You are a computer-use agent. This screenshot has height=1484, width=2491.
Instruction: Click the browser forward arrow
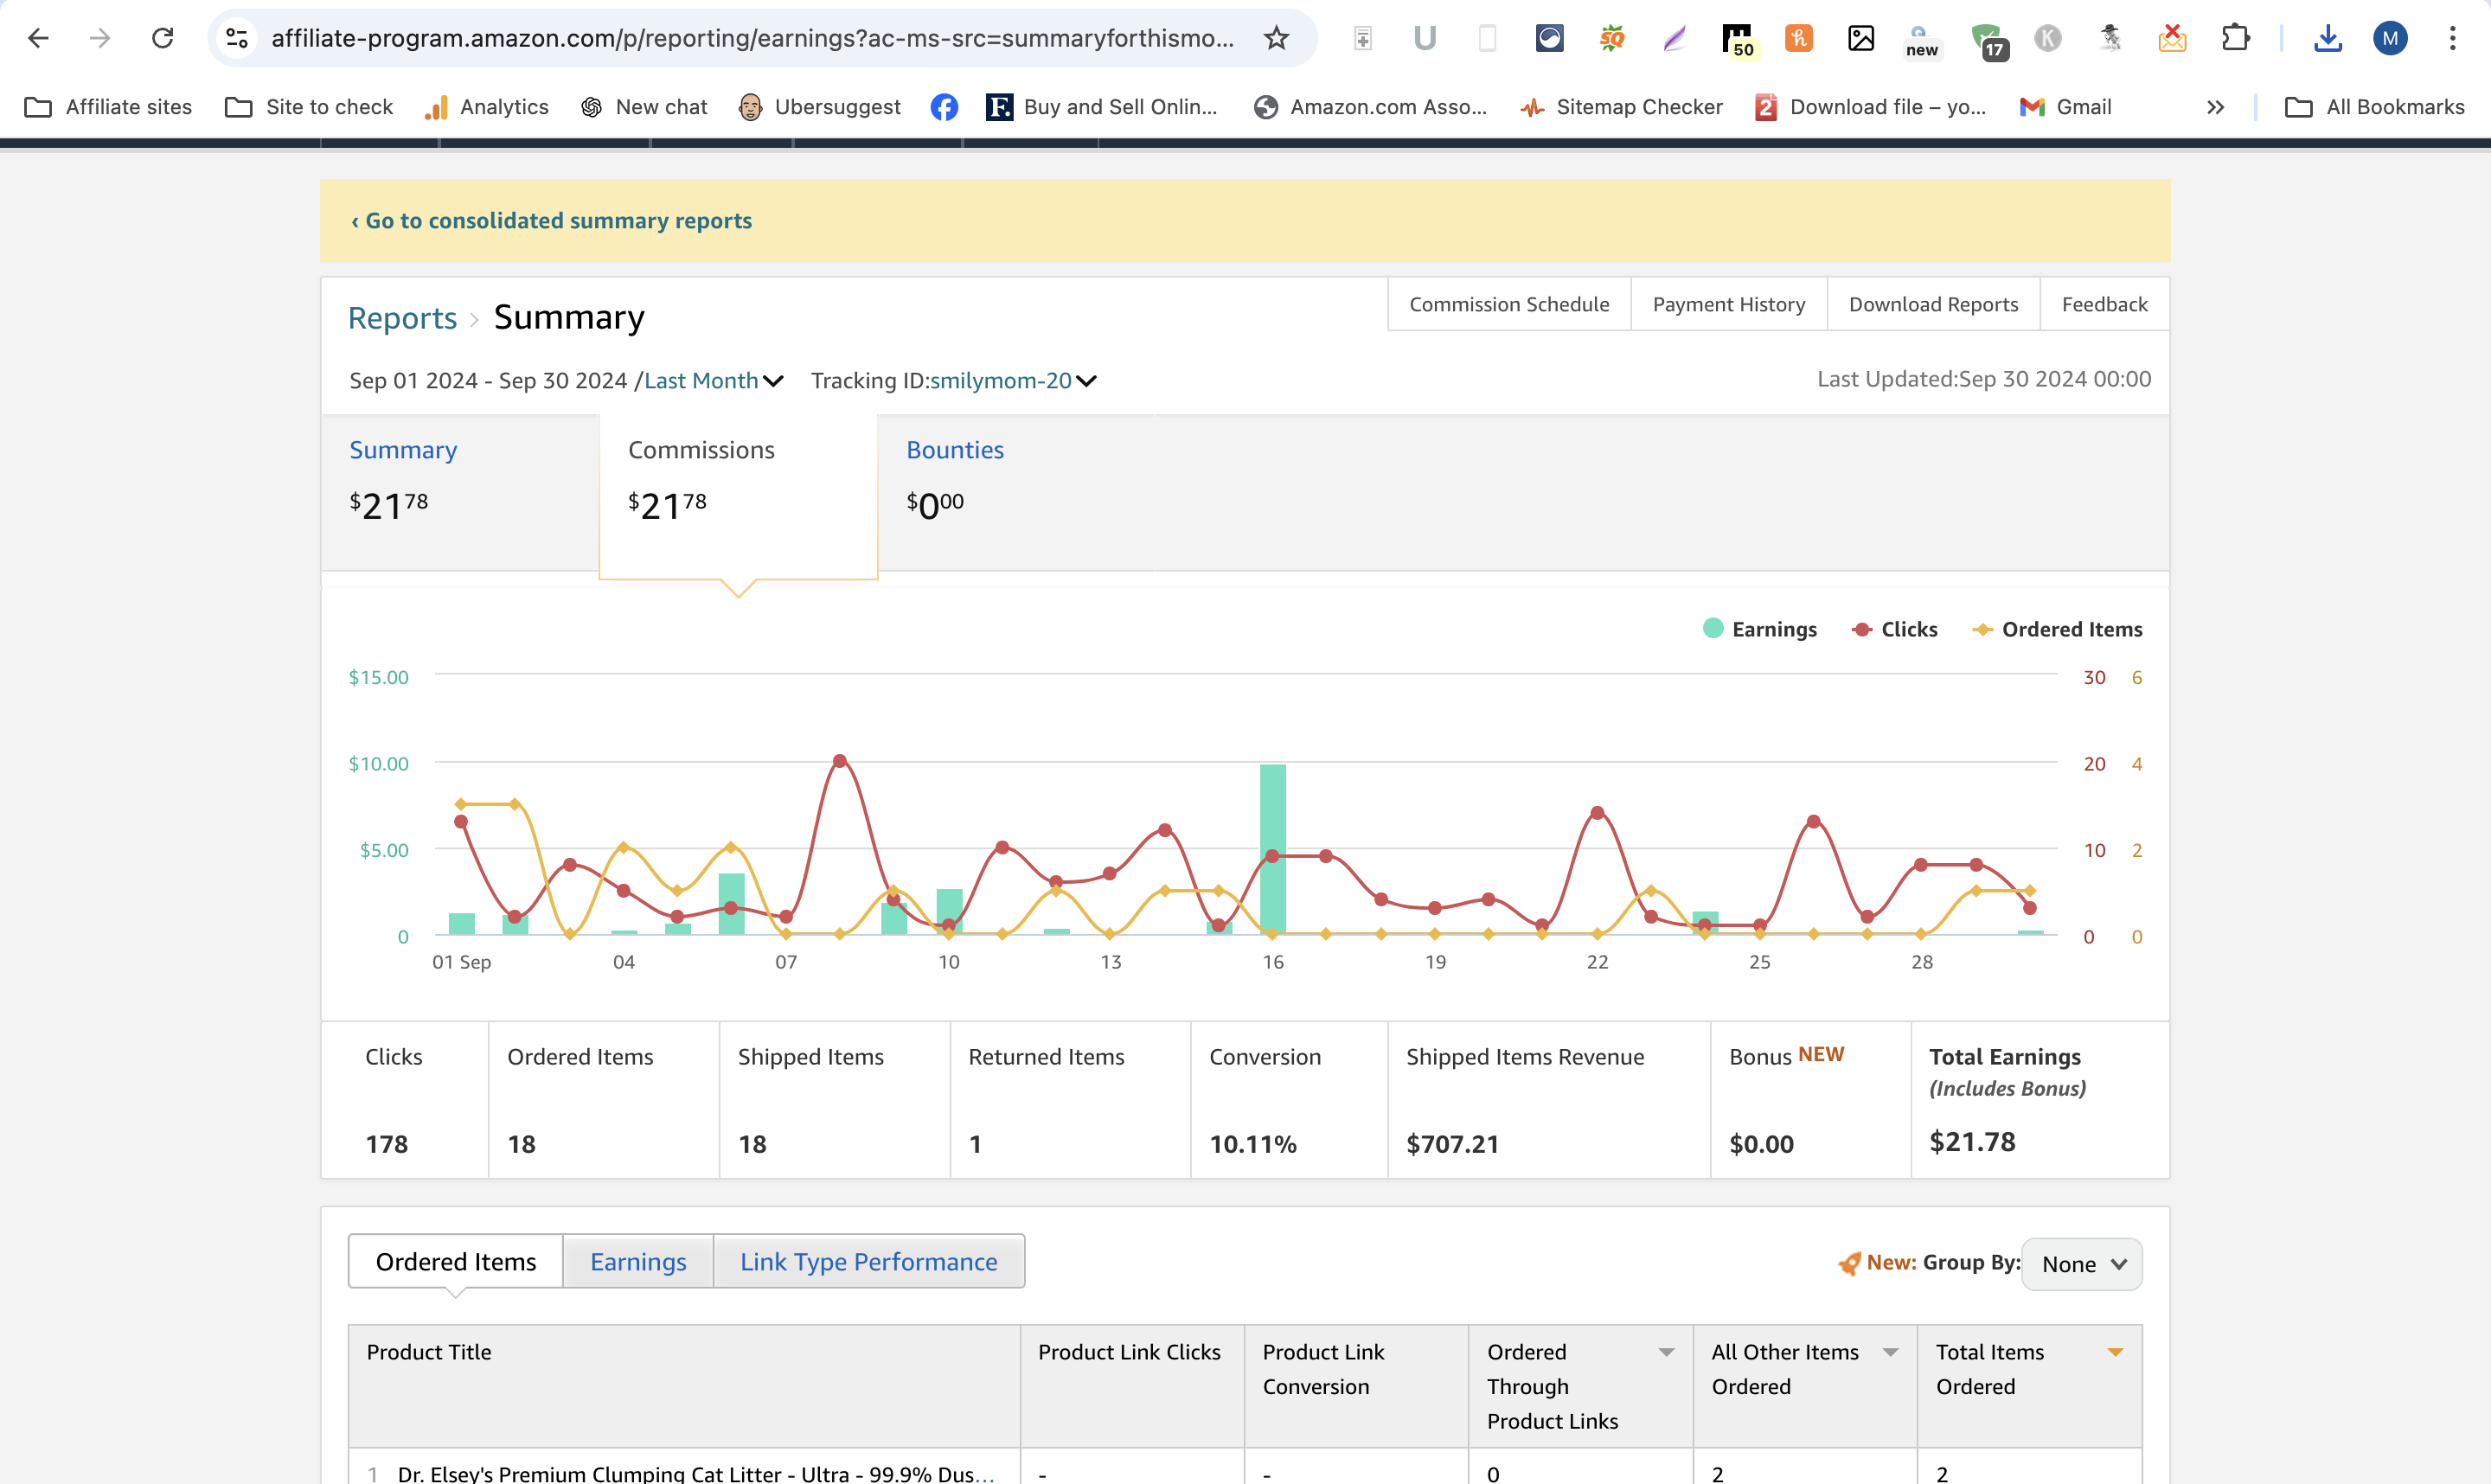pyautogui.click(x=100, y=38)
